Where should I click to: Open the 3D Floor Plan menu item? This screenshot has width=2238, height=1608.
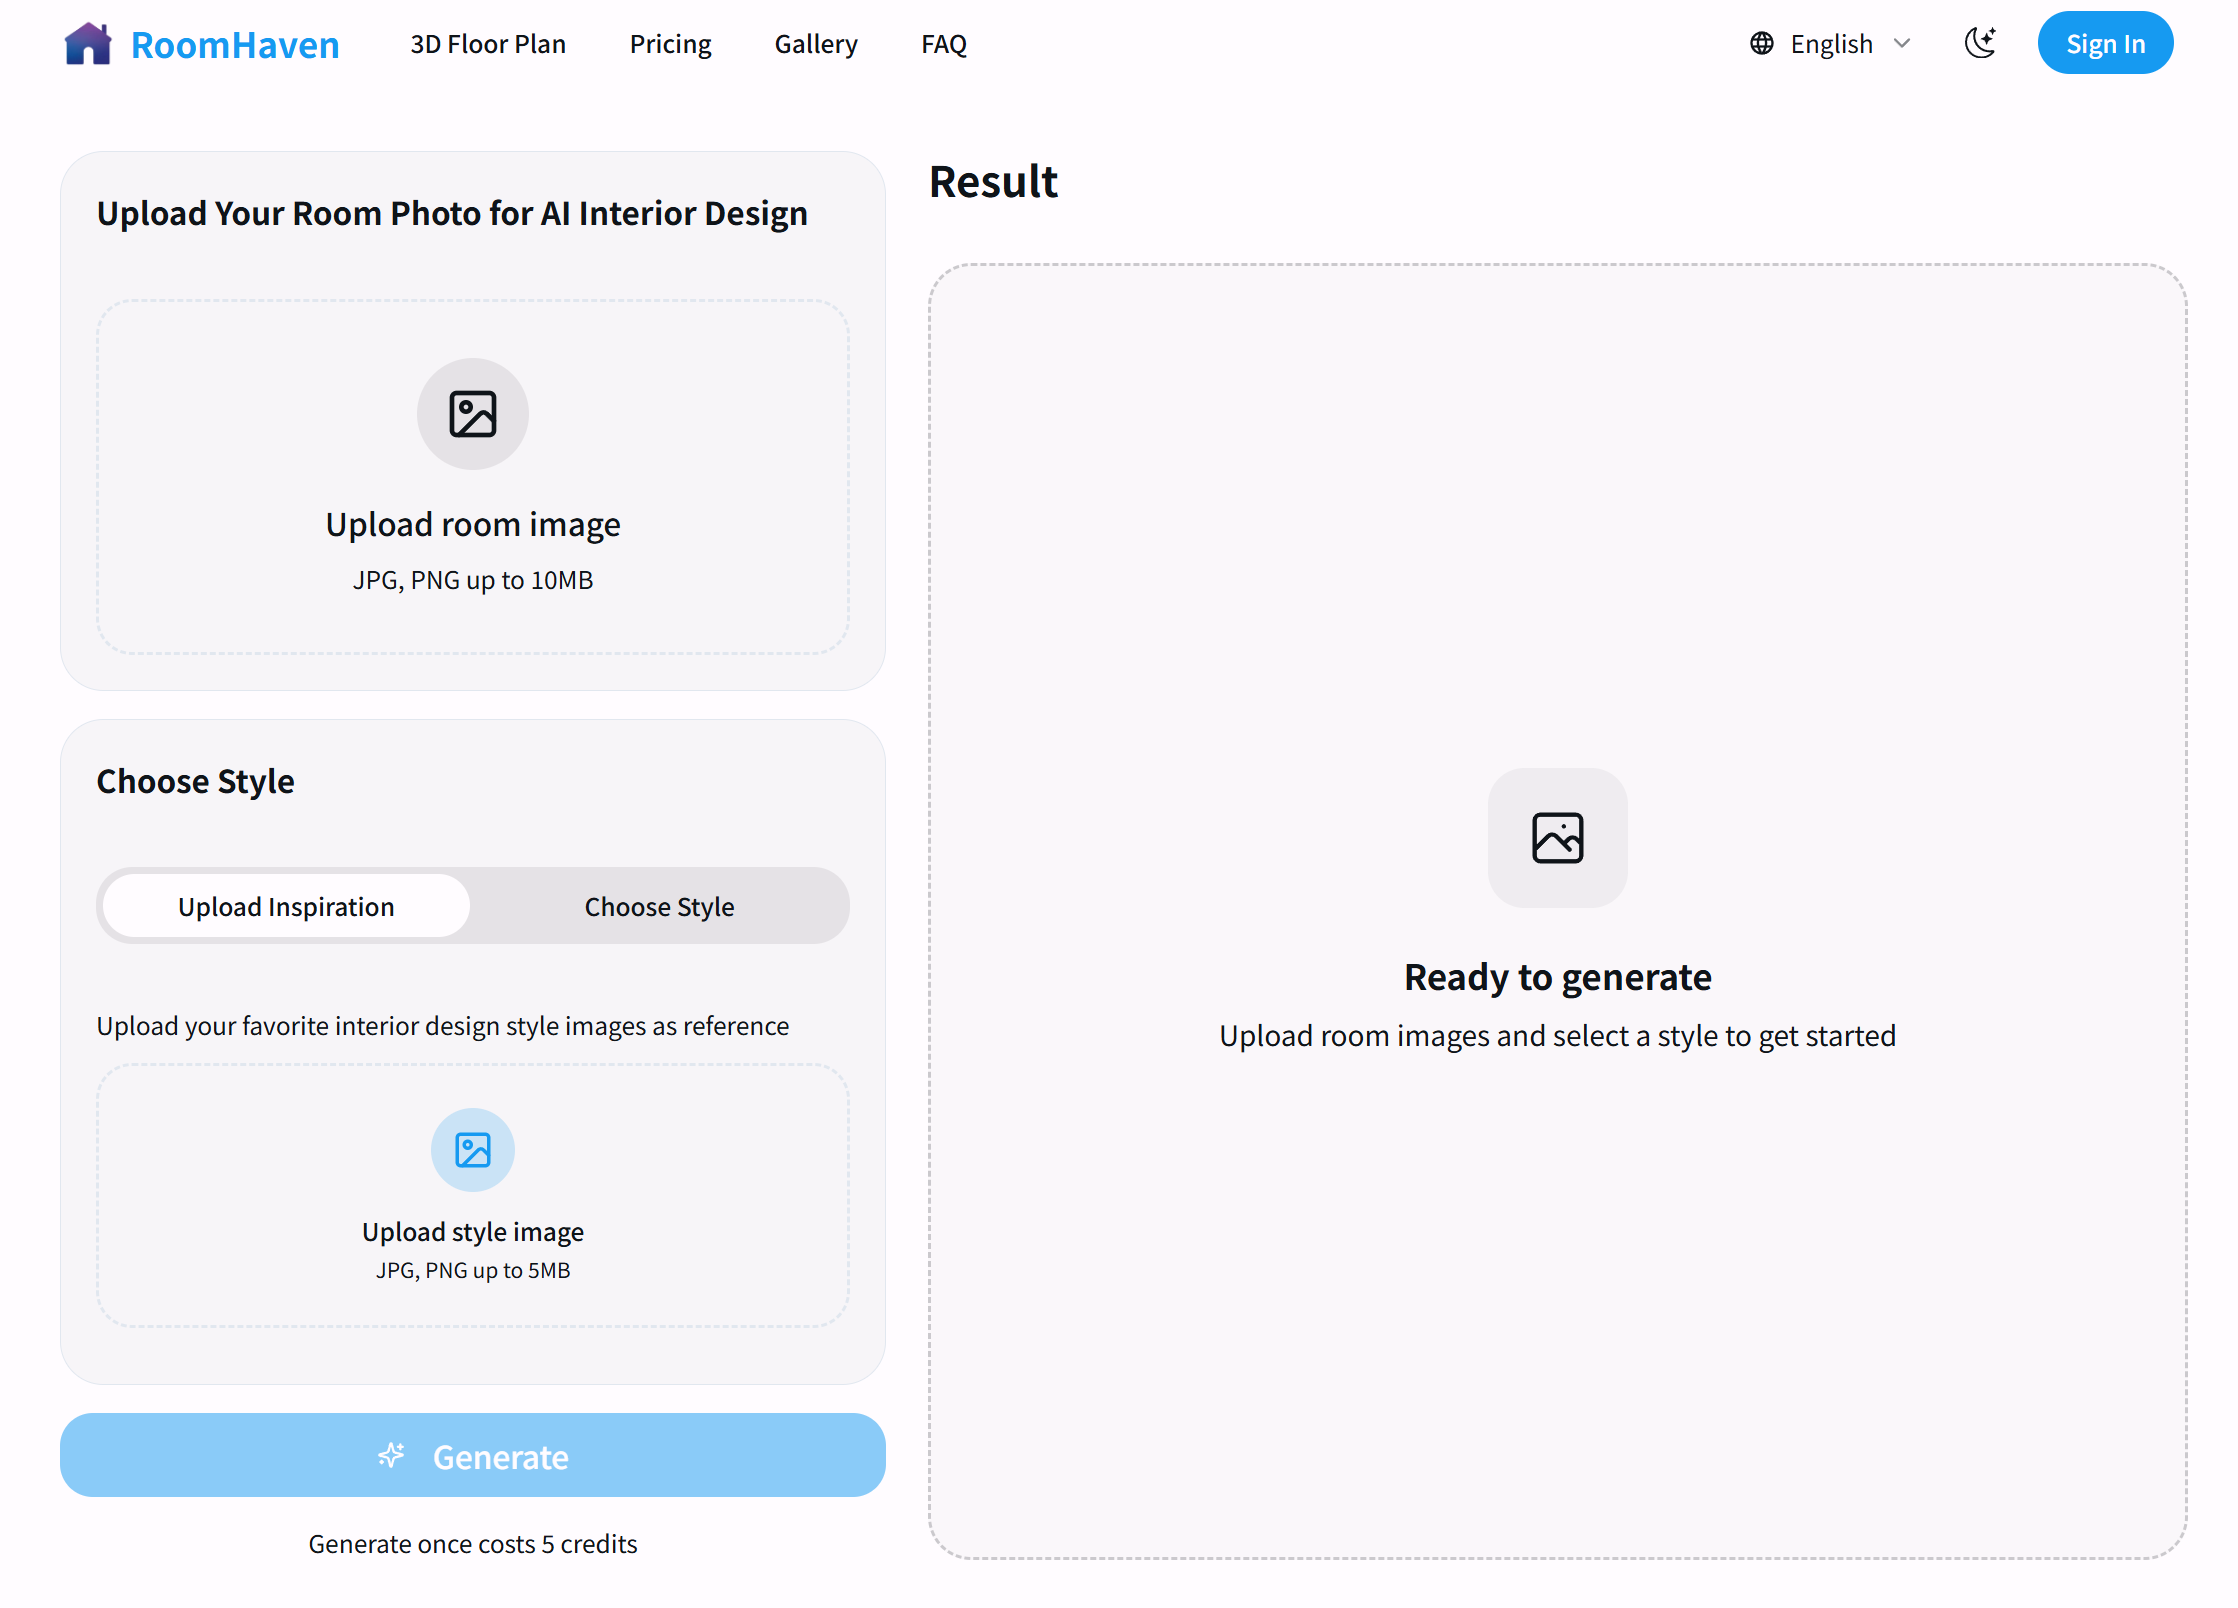point(488,44)
